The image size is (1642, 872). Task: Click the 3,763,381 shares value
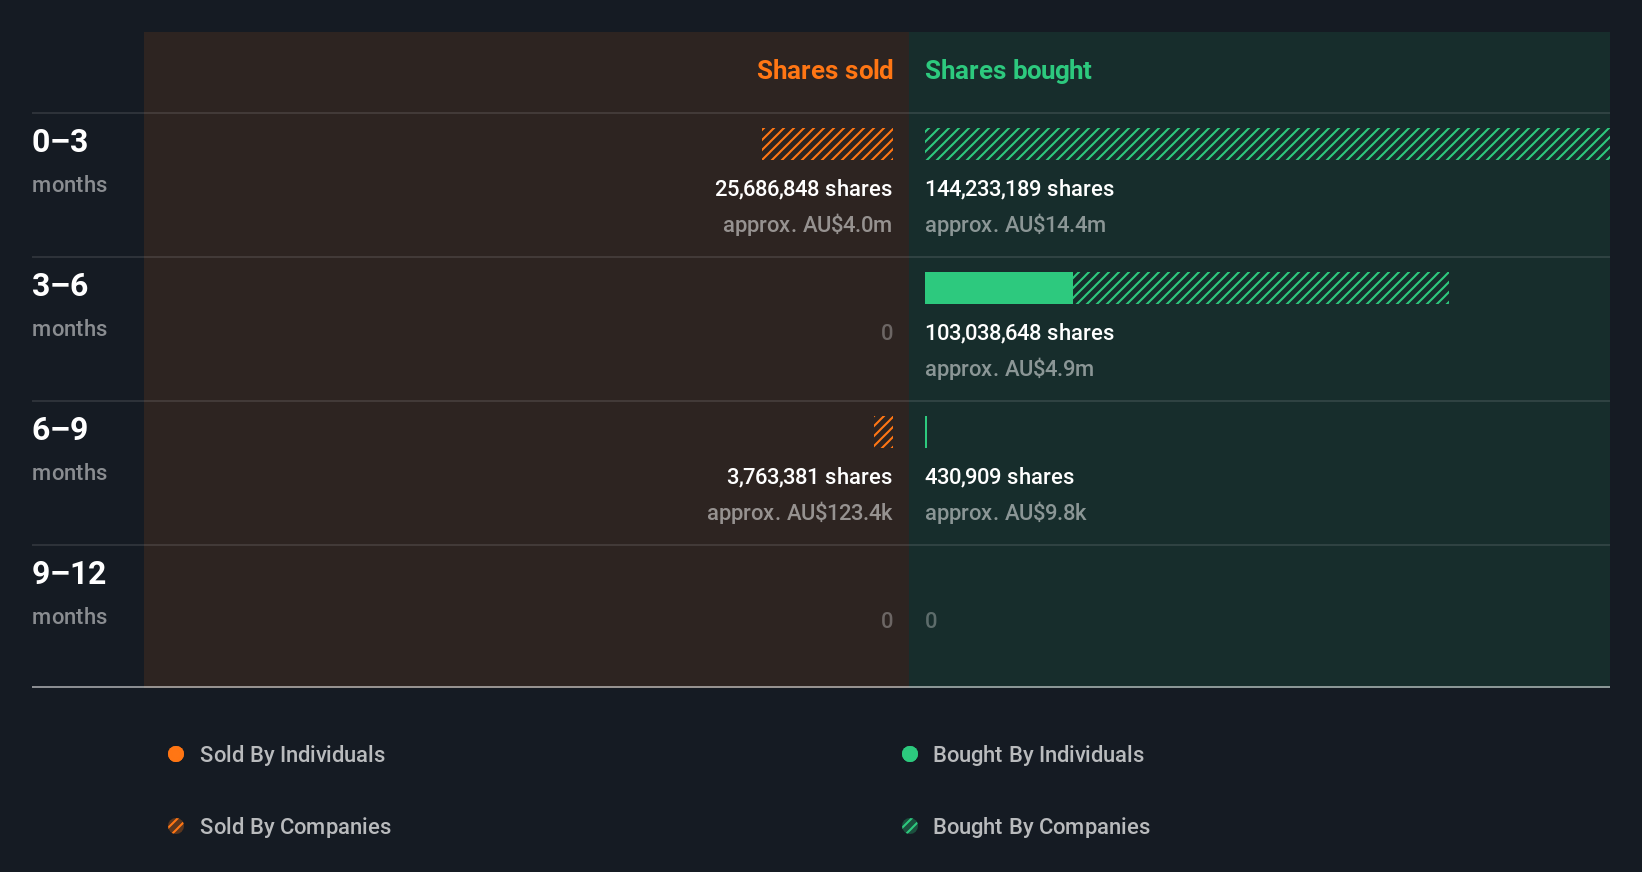[809, 477]
